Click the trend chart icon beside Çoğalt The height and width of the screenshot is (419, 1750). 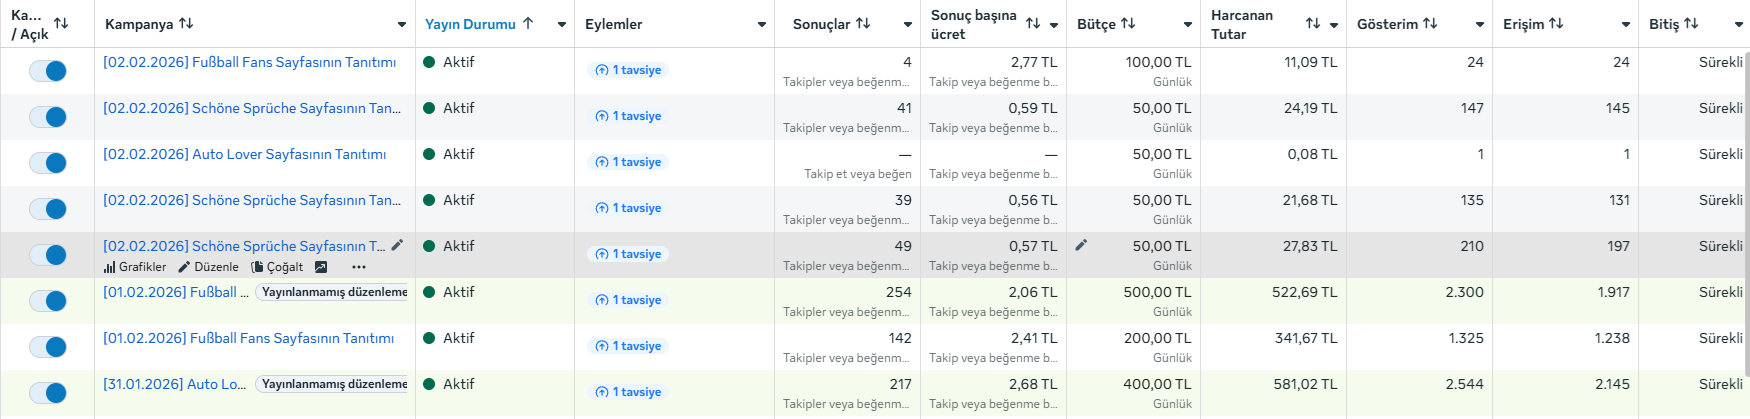pos(321,267)
